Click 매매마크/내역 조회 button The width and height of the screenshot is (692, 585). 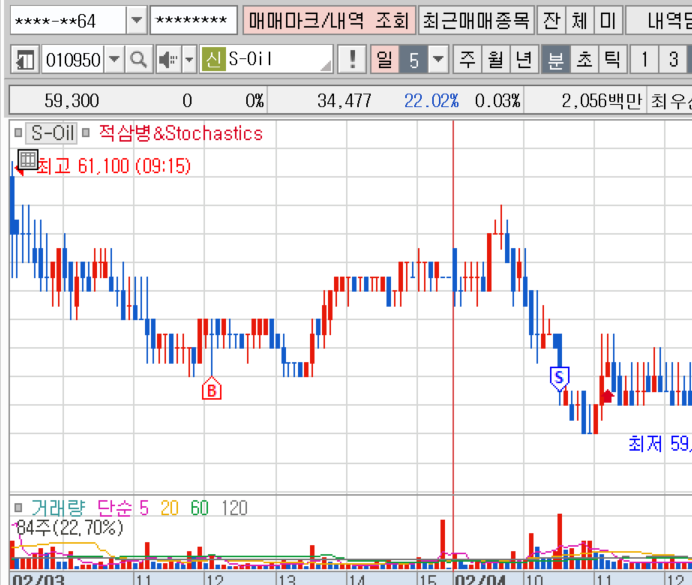click(328, 20)
